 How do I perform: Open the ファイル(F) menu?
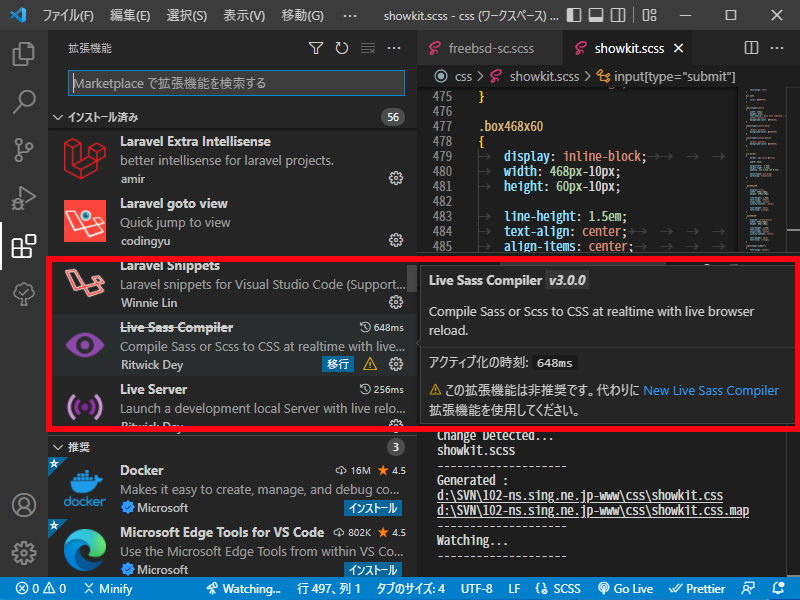(x=68, y=15)
